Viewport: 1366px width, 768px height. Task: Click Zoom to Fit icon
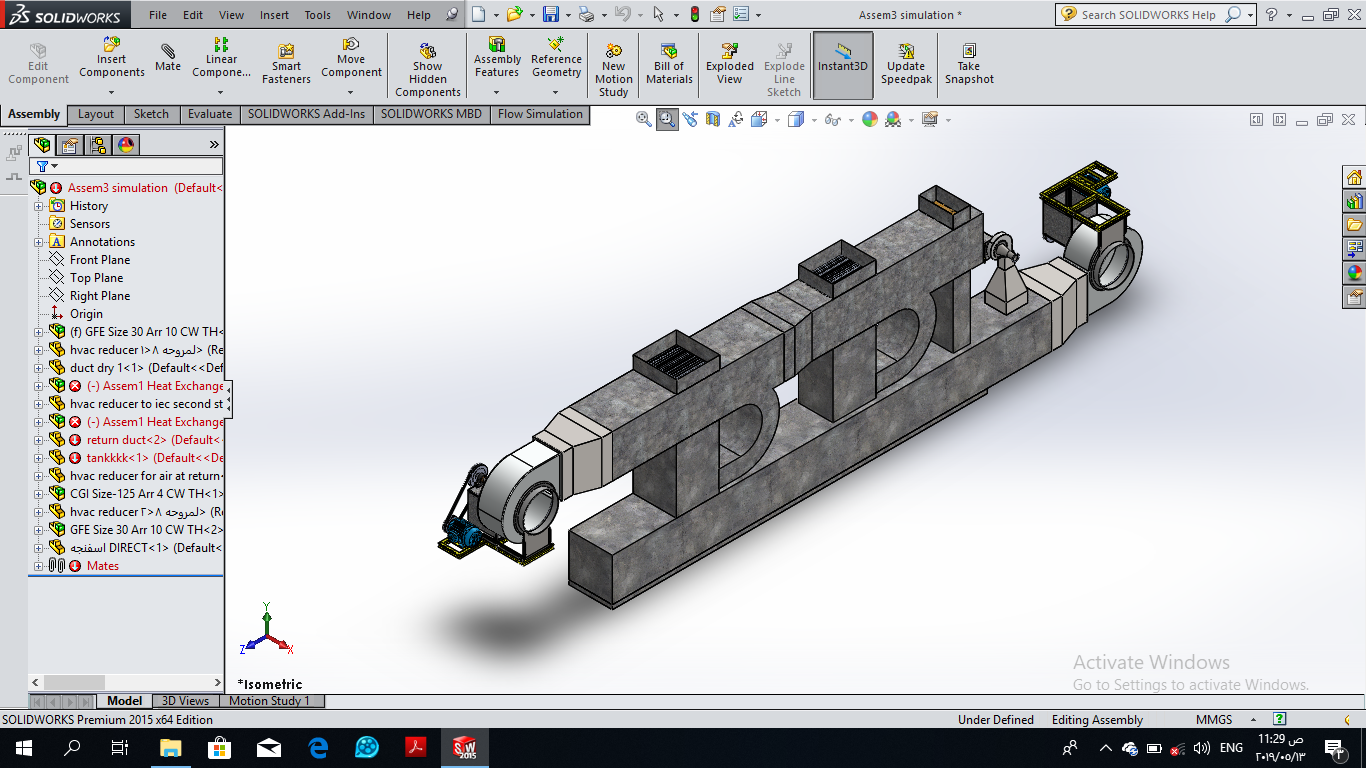tap(645, 119)
